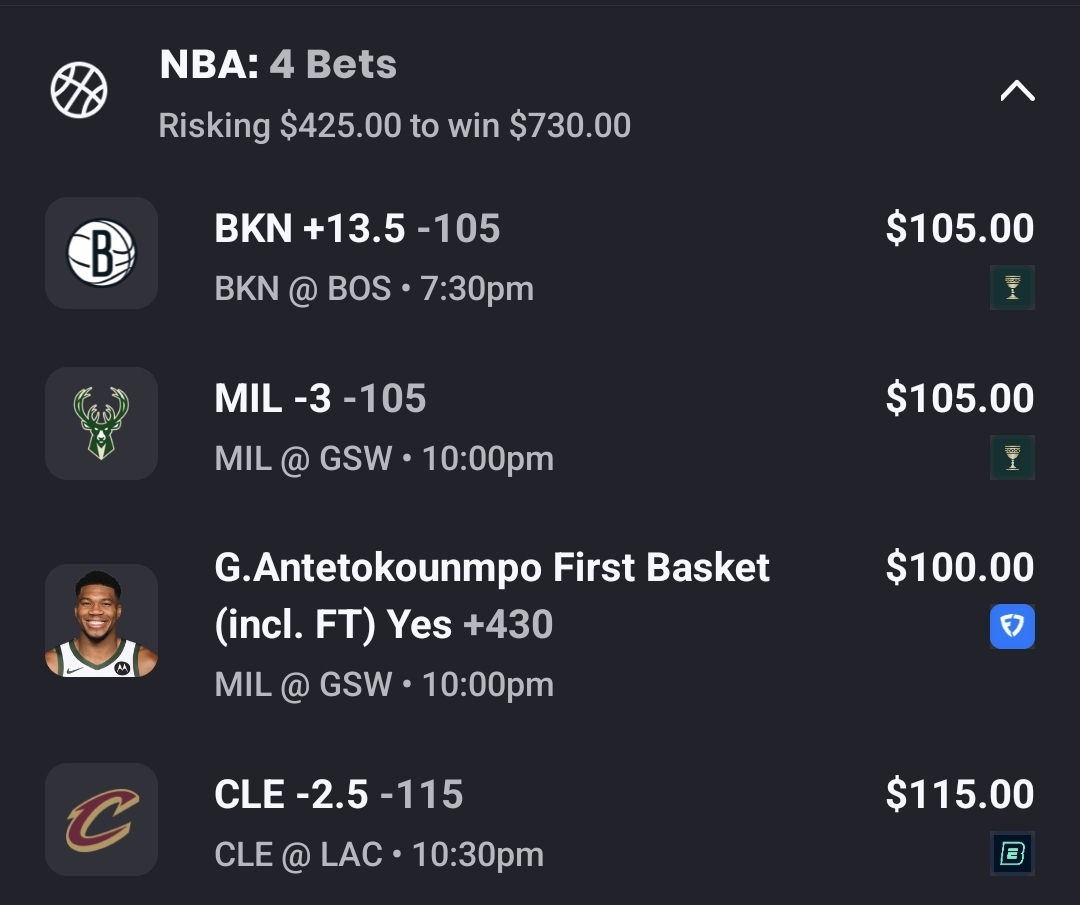This screenshot has width=1080, height=905.
Task: Open the G.Antetokounmpo First Basket bet
Action: point(491,595)
